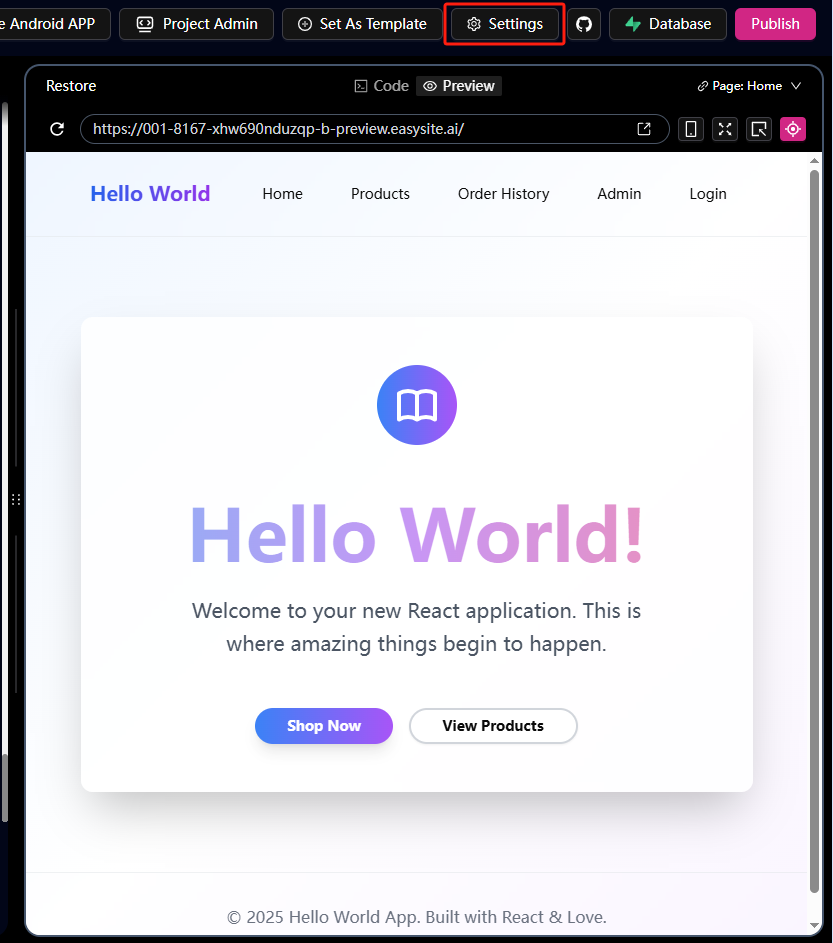Activate the element selector cursor icon

[x=759, y=129]
